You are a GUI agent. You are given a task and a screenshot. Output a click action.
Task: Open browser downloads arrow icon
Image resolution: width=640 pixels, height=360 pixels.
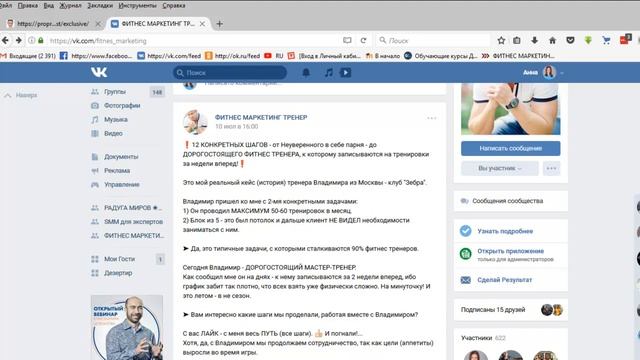534,40
